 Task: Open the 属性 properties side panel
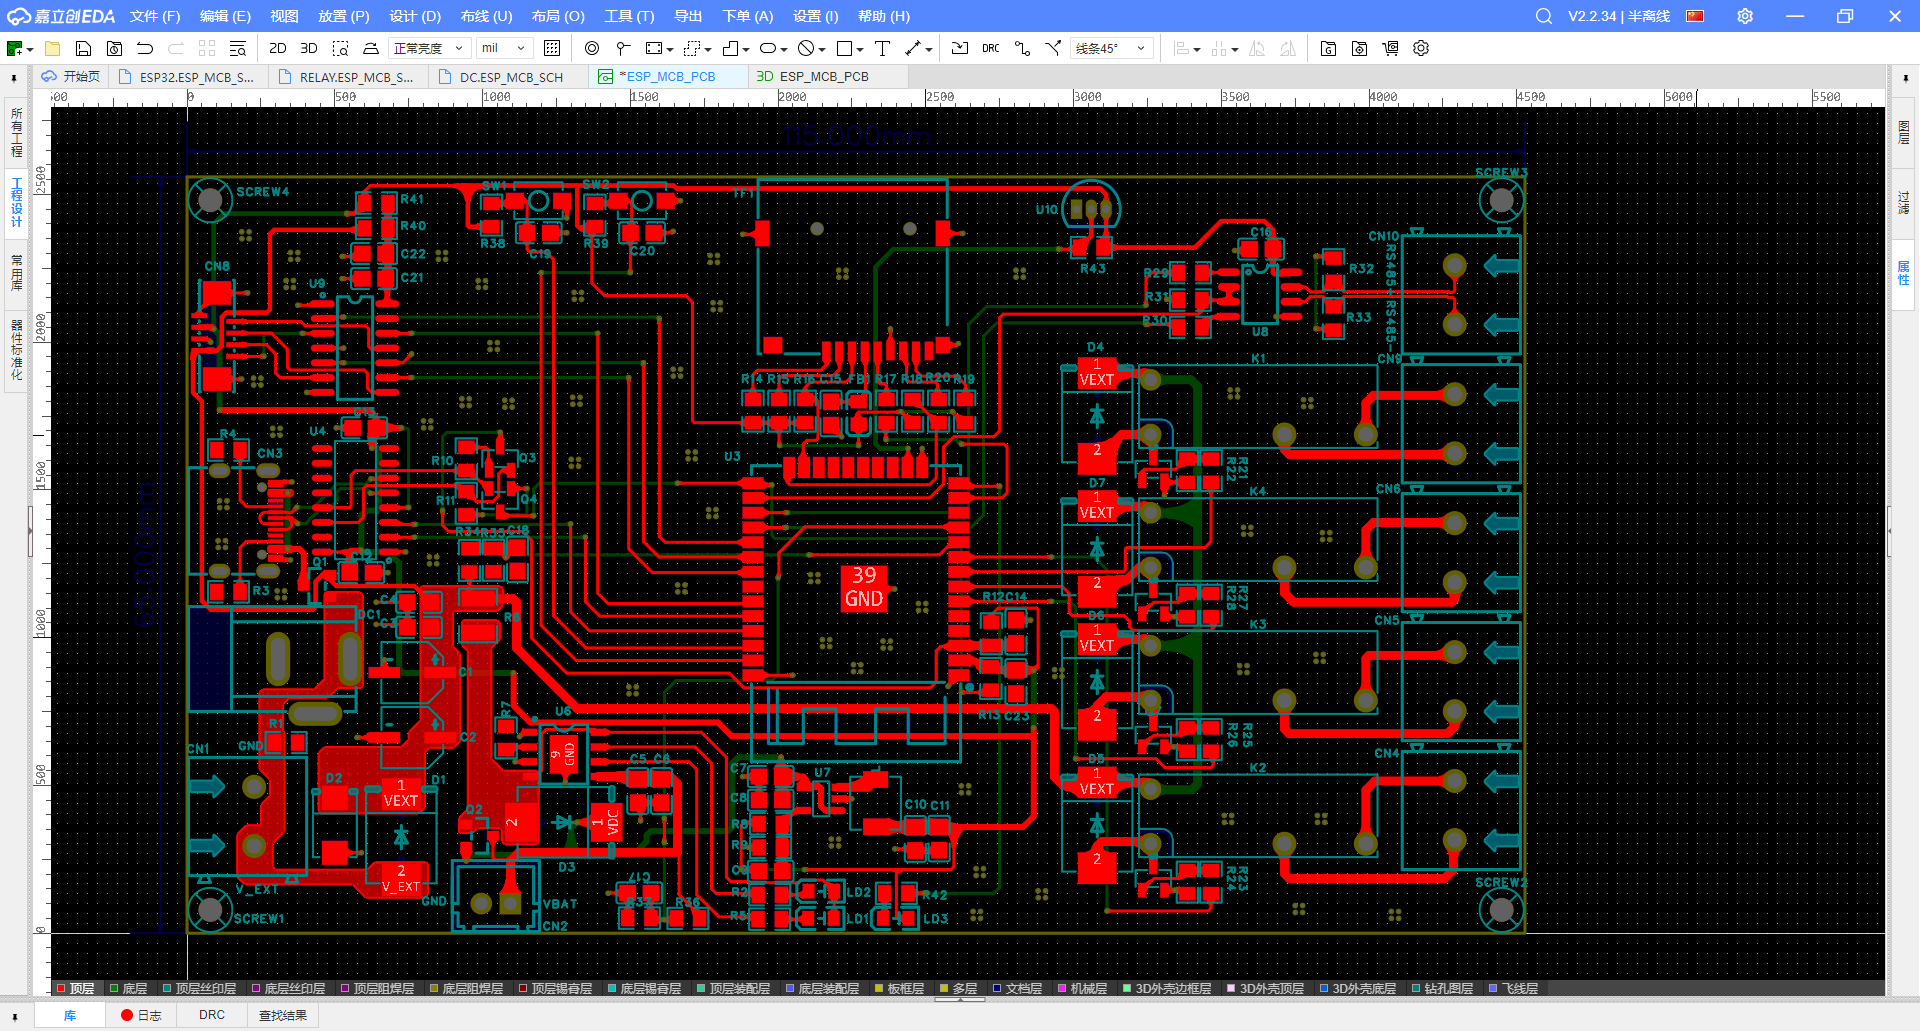coord(1903,273)
